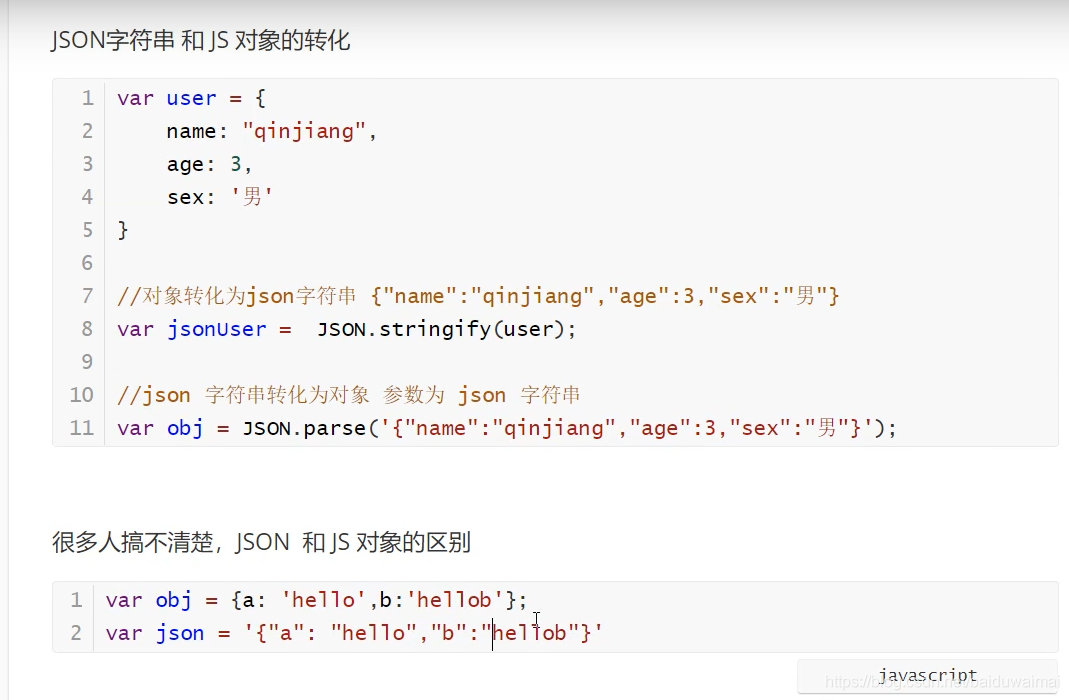Click code line 'var user = {'

(x=192, y=98)
